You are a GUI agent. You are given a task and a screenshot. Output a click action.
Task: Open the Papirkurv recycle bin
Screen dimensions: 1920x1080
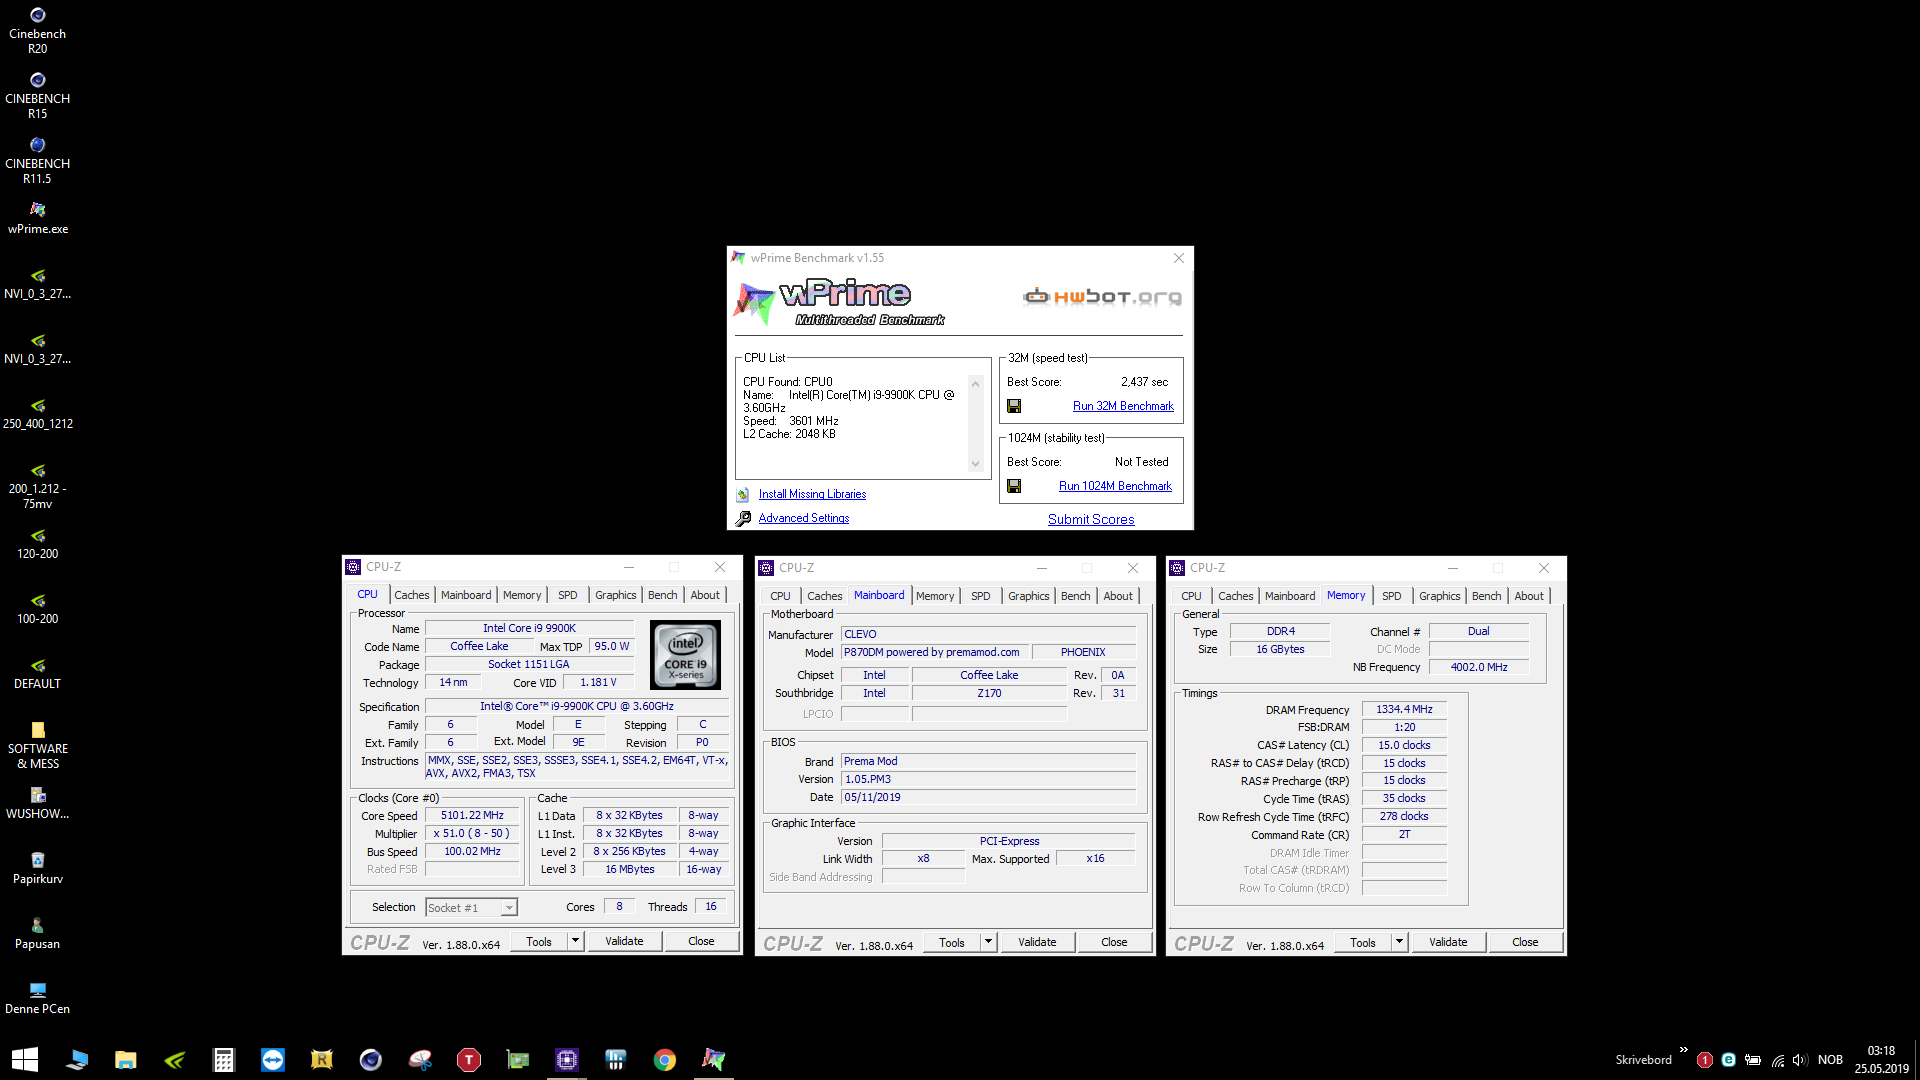click(x=37, y=868)
